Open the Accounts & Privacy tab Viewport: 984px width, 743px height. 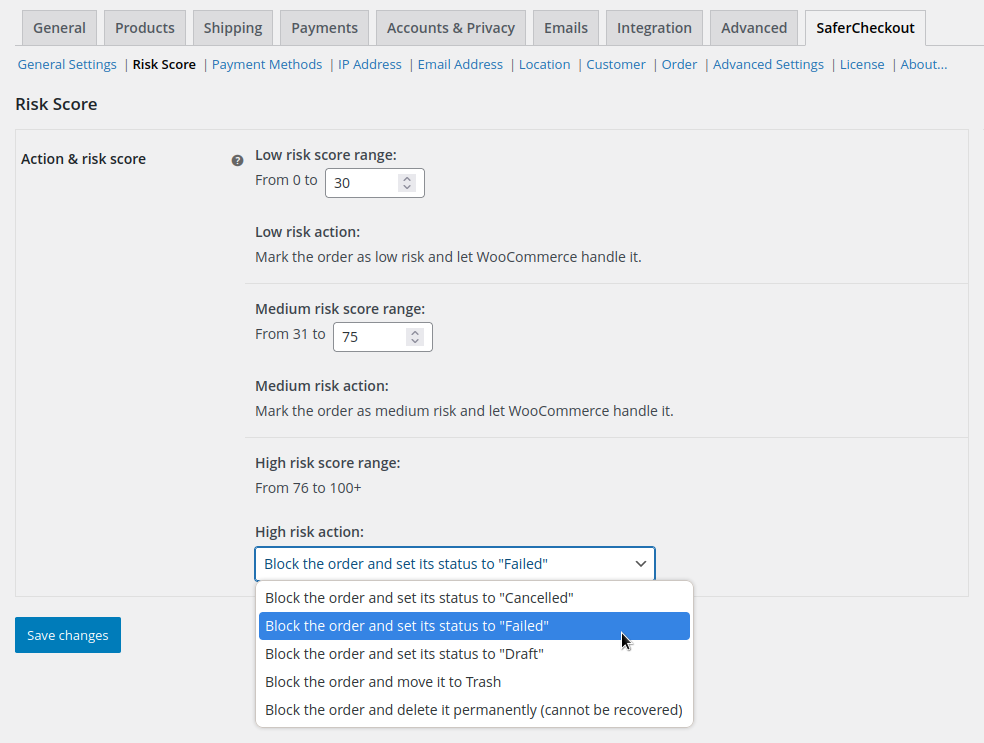(451, 28)
